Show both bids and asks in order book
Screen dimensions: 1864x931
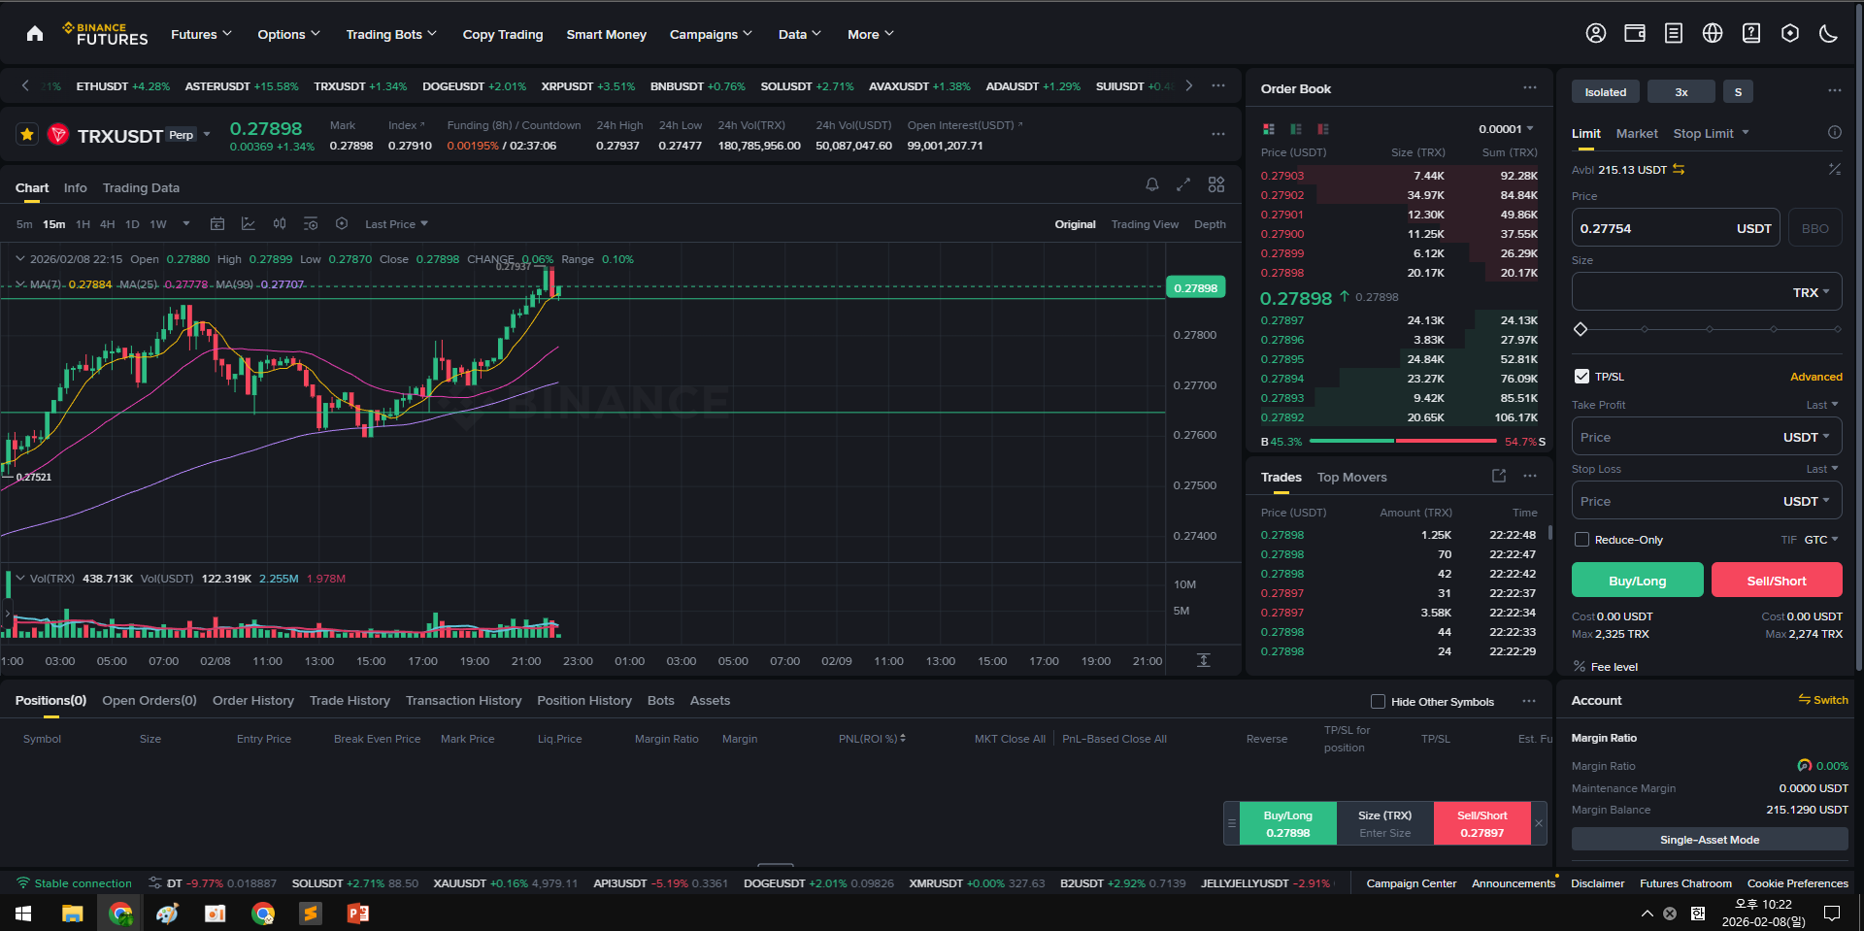click(x=1269, y=129)
